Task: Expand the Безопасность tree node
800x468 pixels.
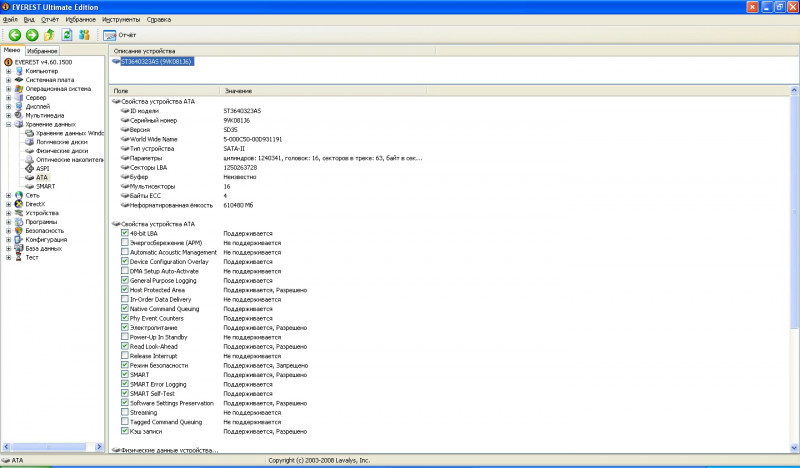Action: point(8,231)
